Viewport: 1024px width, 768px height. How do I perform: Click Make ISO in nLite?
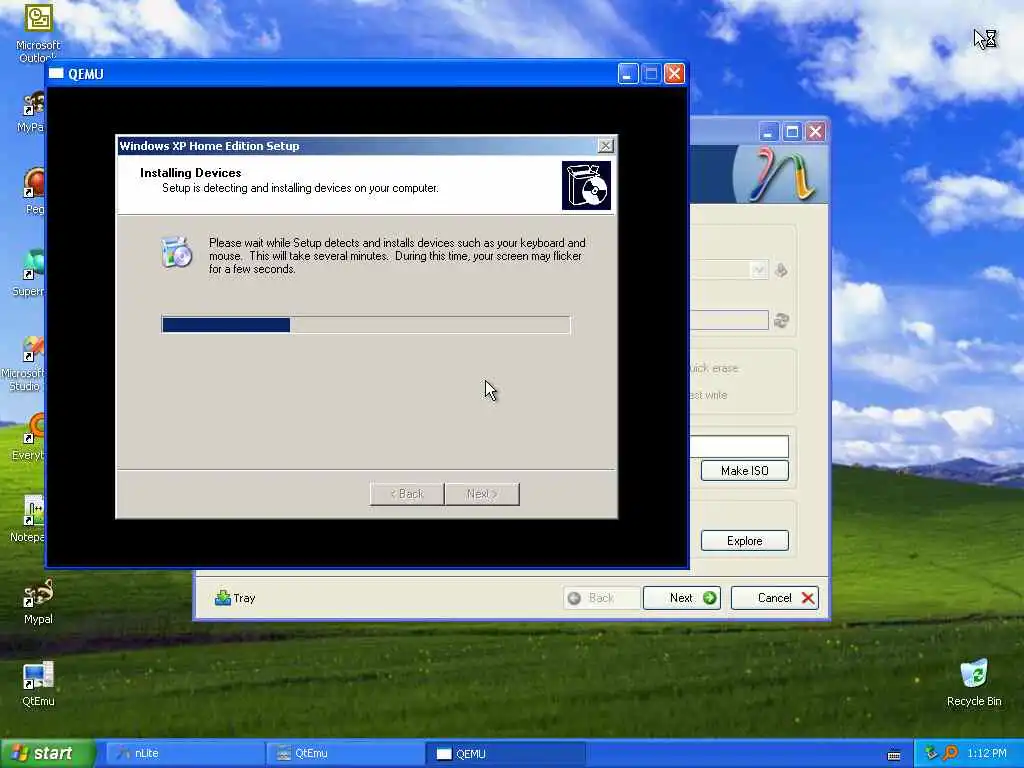[744, 470]
